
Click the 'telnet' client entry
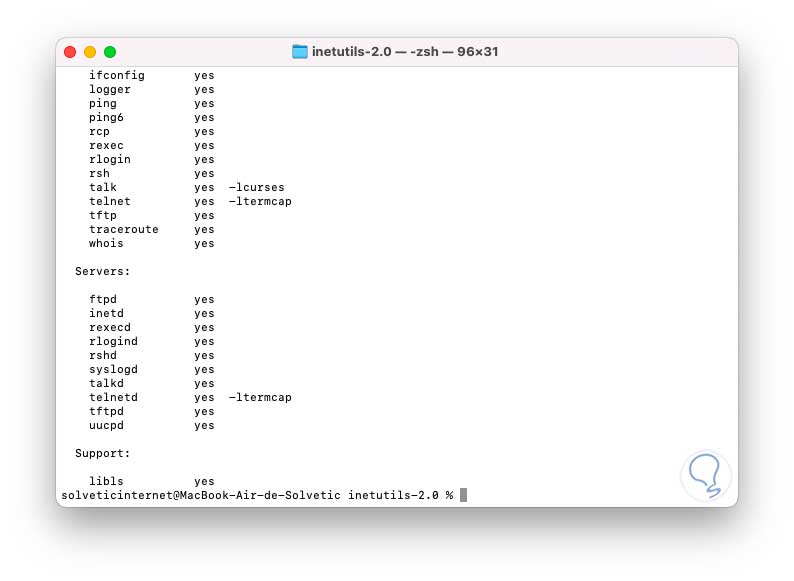[110, 202]
